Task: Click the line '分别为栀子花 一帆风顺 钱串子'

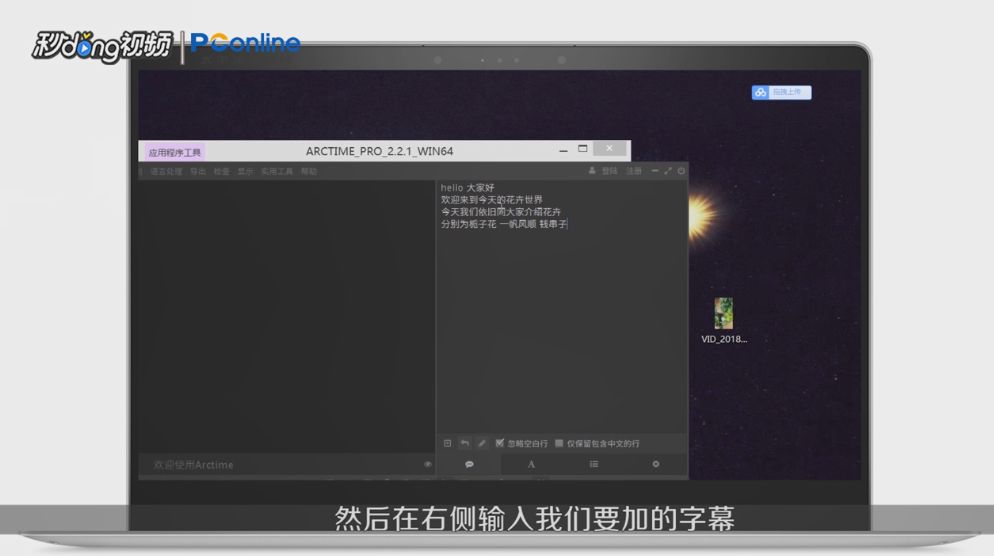Action: (x=504, y=224)
